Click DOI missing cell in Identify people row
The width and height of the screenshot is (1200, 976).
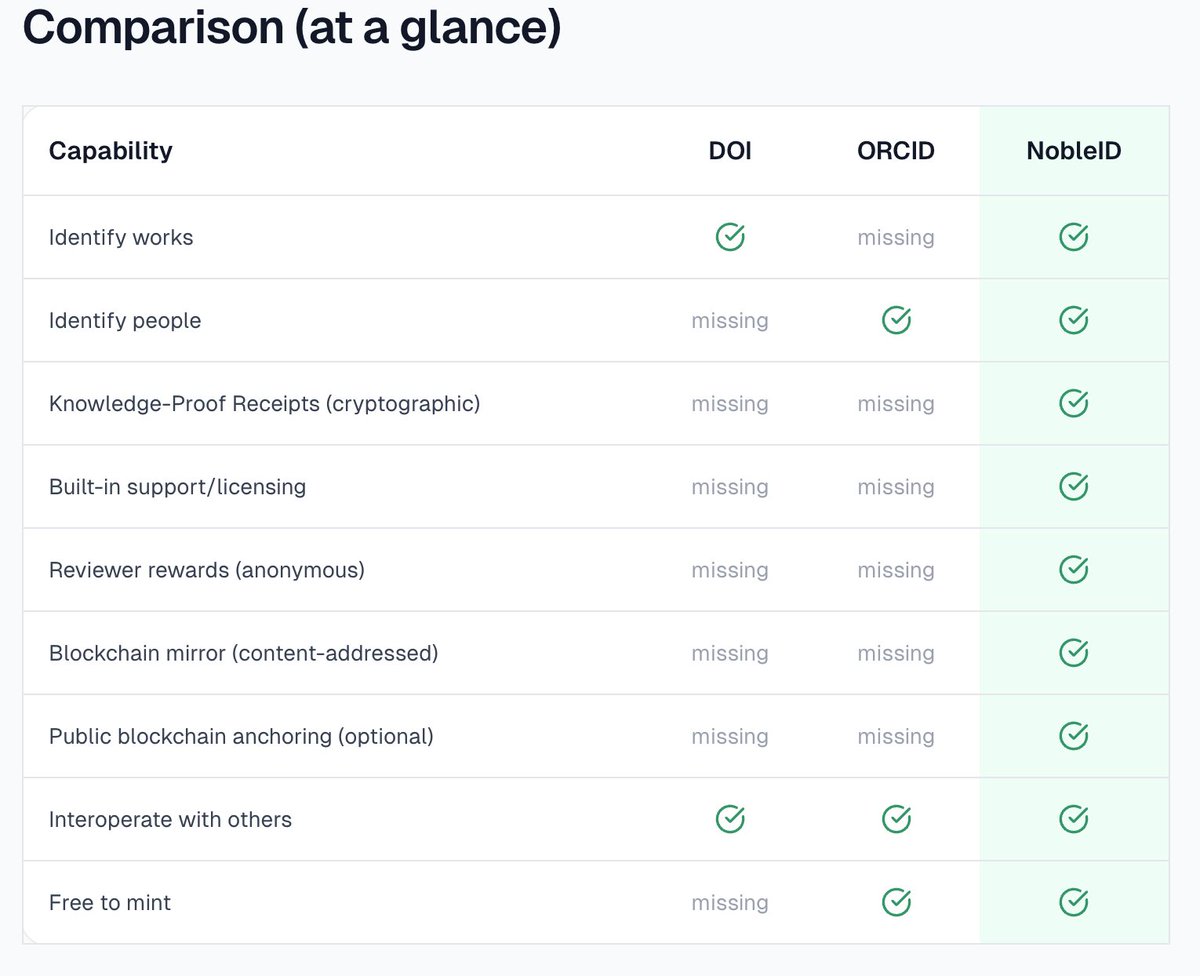[x=730, y=321]
